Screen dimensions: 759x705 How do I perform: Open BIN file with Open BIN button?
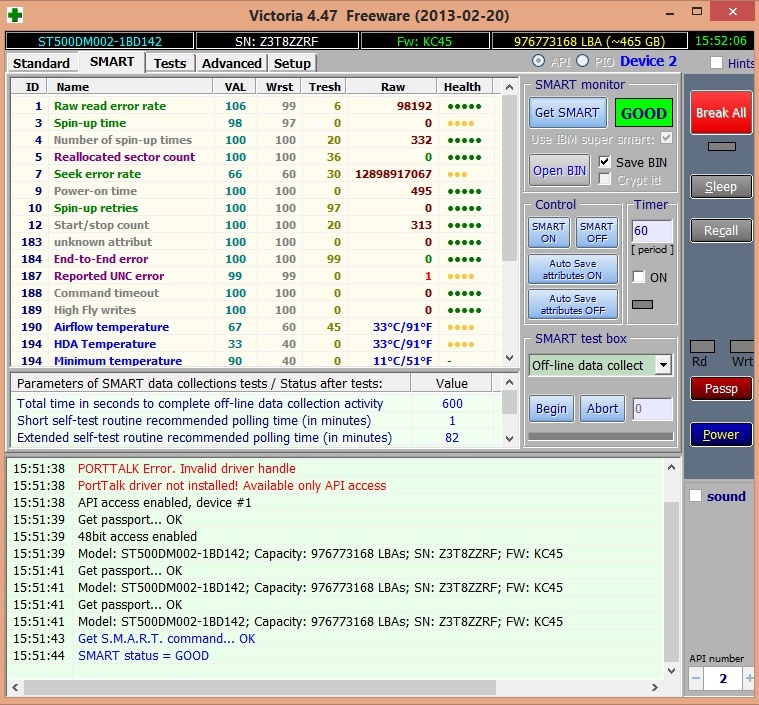click(560, 170)
